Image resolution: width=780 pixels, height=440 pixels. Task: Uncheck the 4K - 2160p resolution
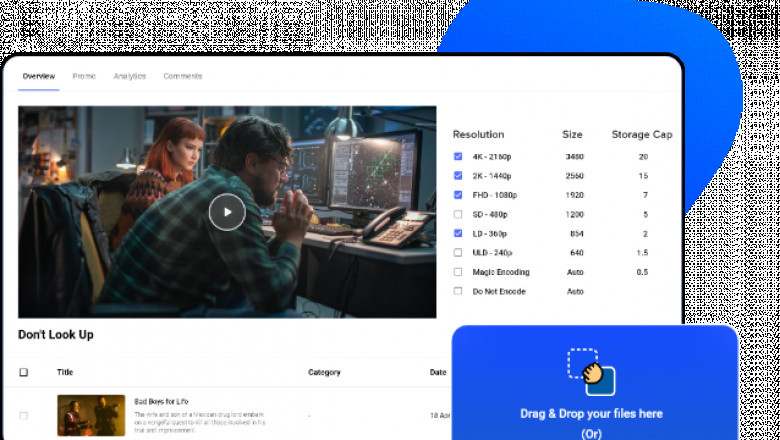(x=458, y=157)
